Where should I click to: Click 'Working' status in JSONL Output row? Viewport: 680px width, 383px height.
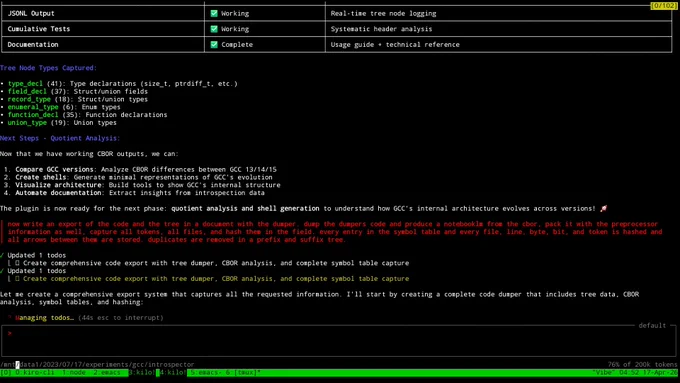235,13
